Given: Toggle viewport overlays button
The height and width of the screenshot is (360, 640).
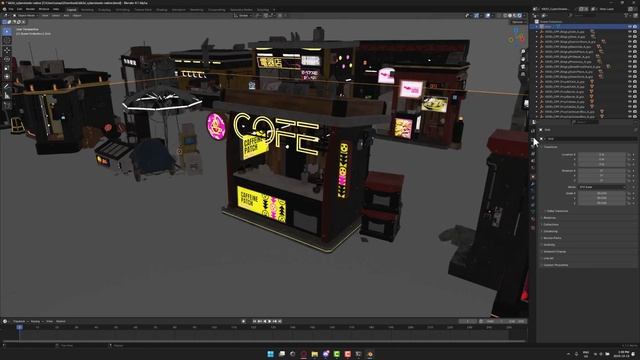Looking at the screenshot, I should pyautogui.click(x=488, y=16).
